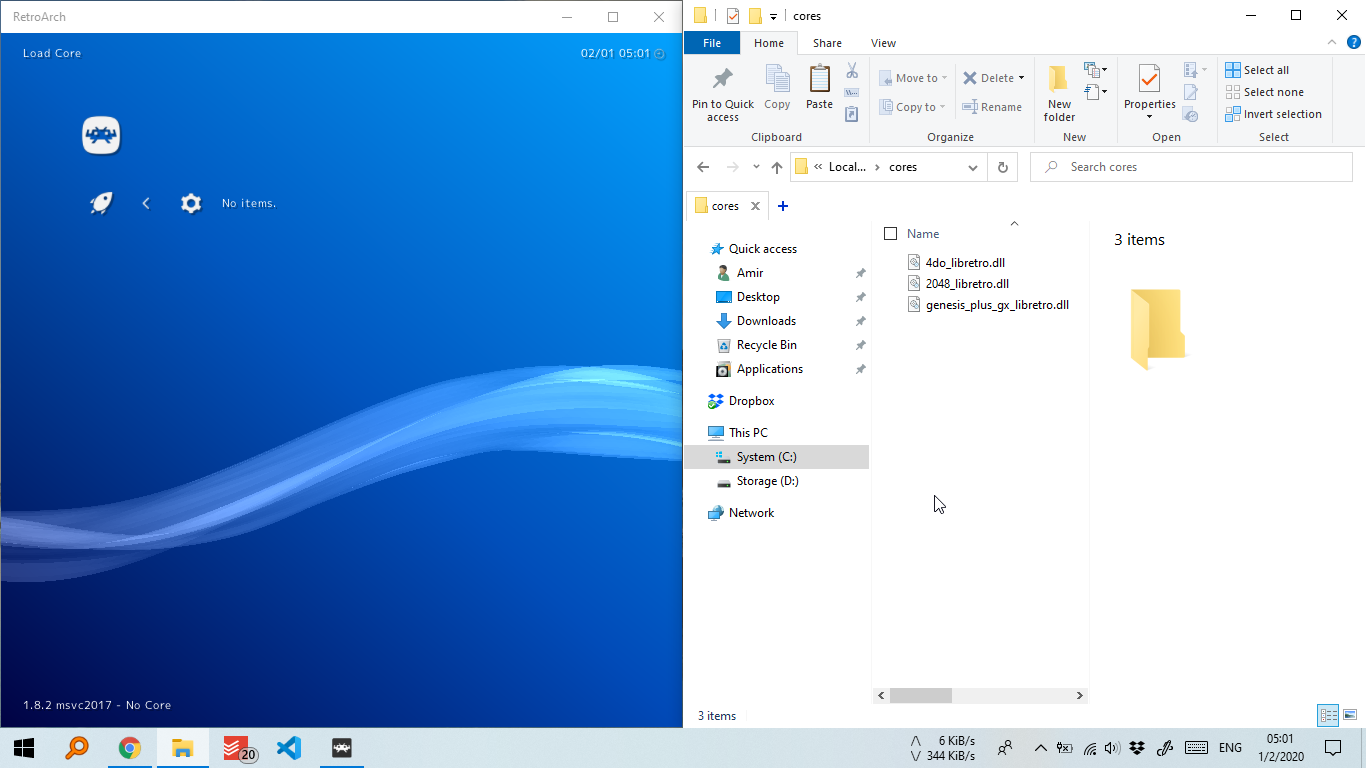Viewport: 1366px width, 768px height.
Task: Open genesis_plus_gx_libretro.dll file
Action: point(998,304)
